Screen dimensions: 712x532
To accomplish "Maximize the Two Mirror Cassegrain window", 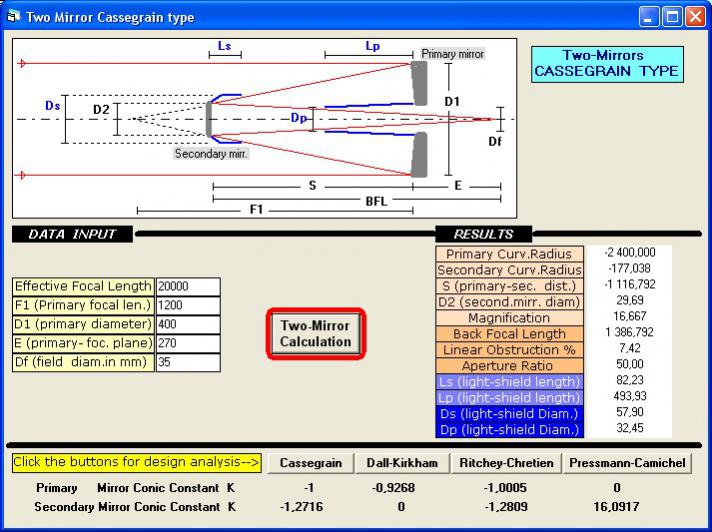I will pyautogui.click(x=672, y=17).
